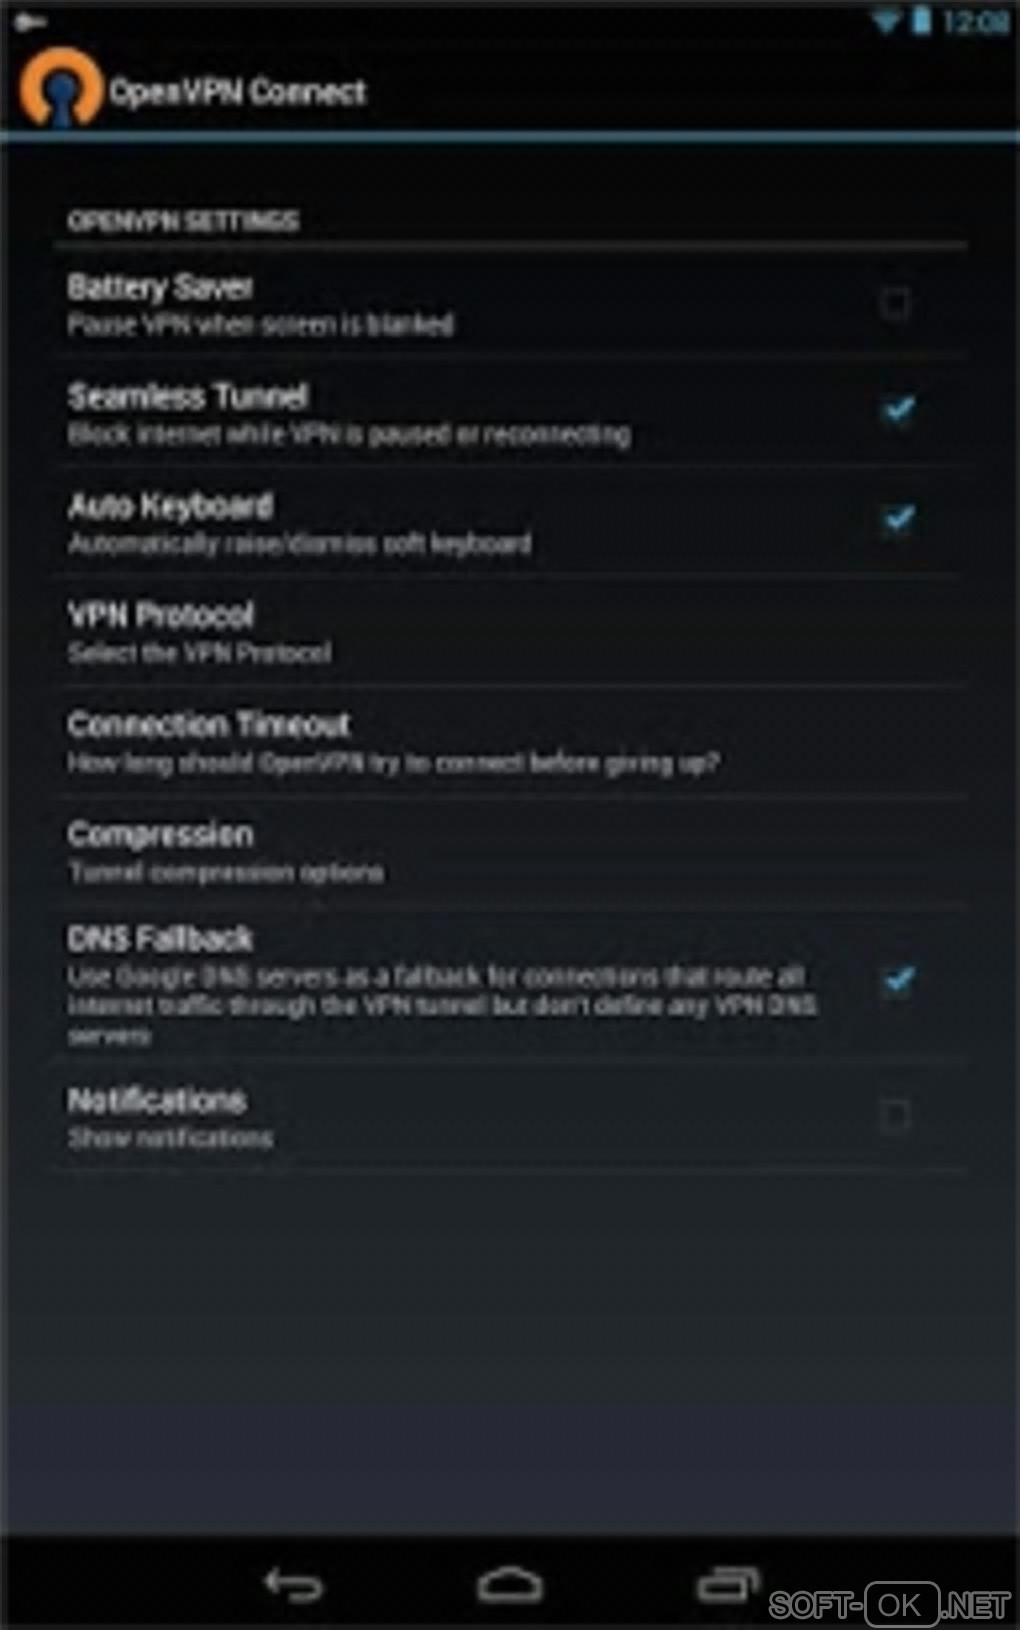Enable the Notifications checkbox
Screen dimensions: 1020x1630
(x=895, y=1115)
